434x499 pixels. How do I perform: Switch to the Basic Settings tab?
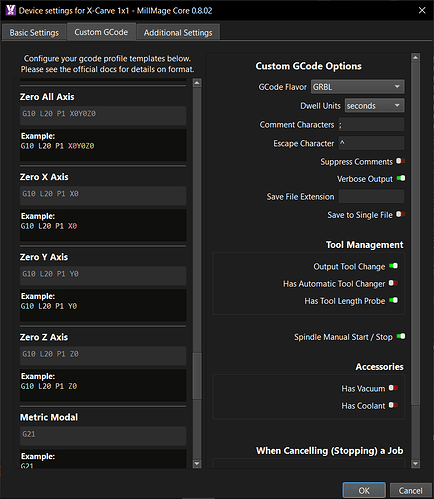[34, 33]
